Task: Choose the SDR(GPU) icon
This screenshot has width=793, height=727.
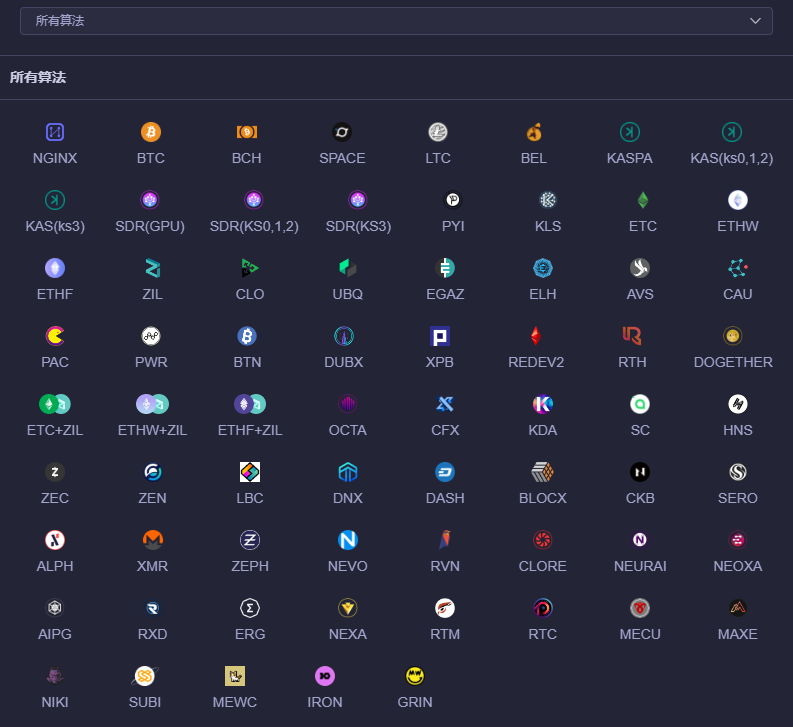Action: [150, 200]
